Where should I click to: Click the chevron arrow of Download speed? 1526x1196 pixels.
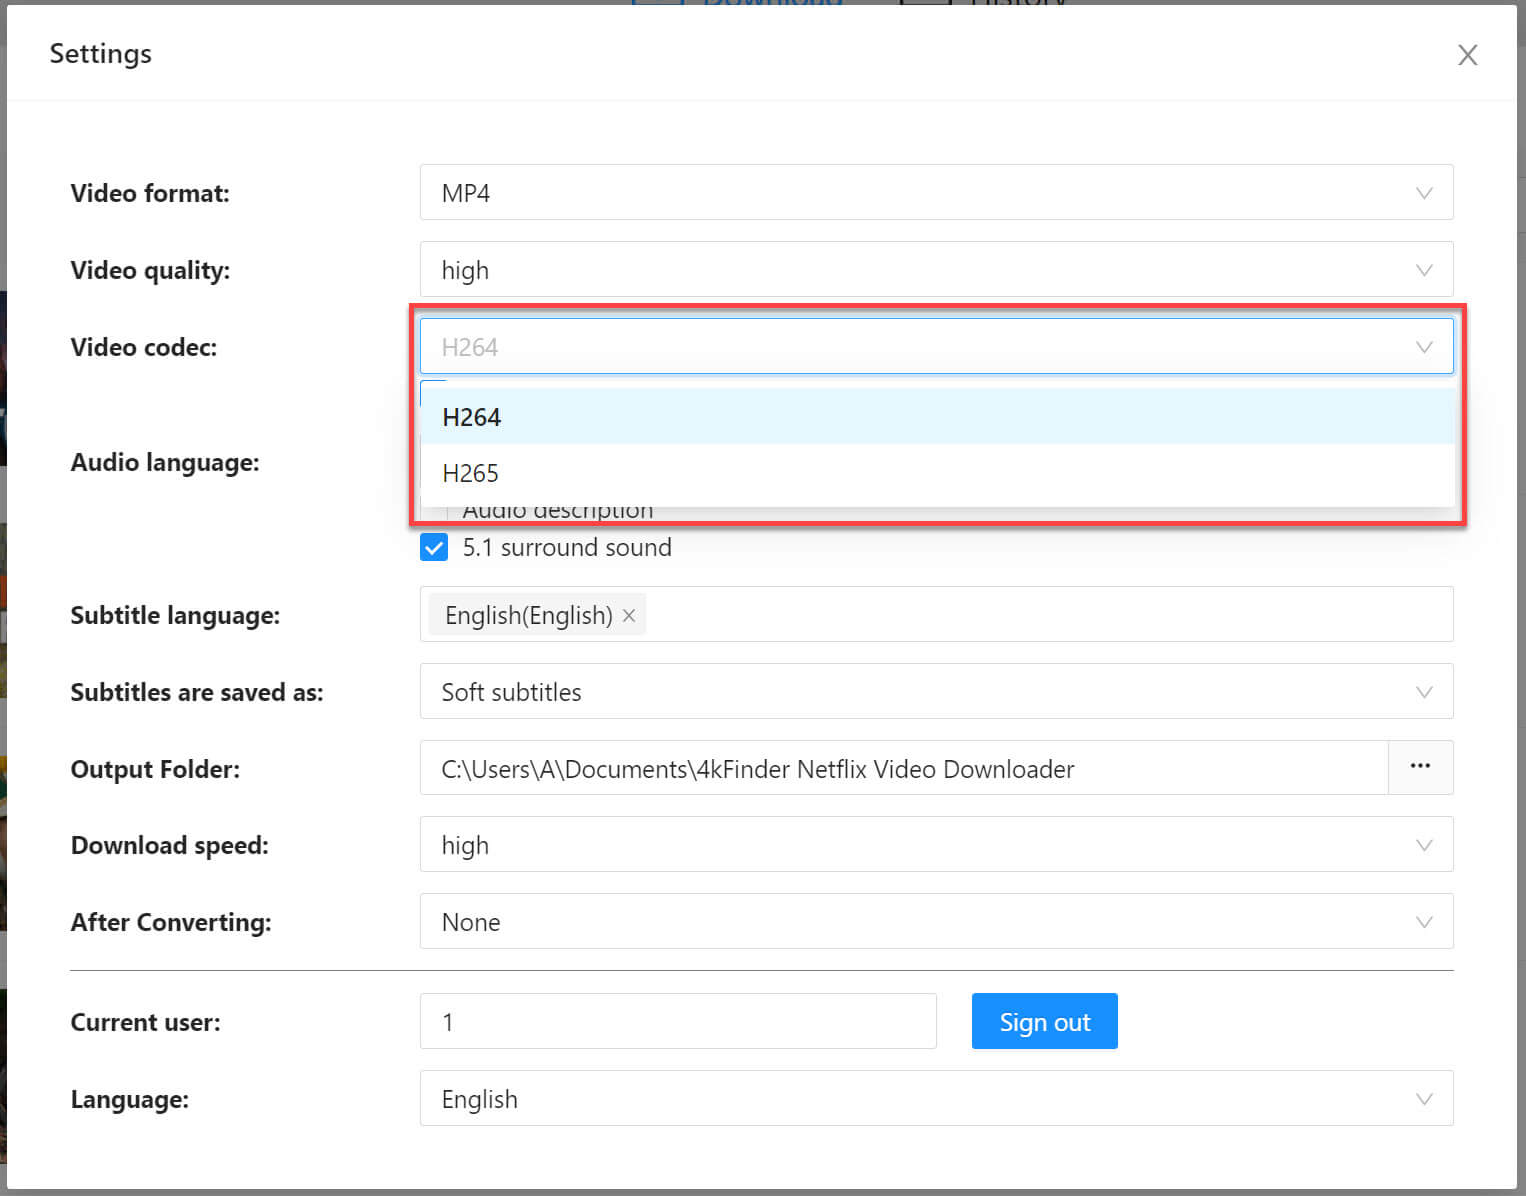click(1424, 845)
